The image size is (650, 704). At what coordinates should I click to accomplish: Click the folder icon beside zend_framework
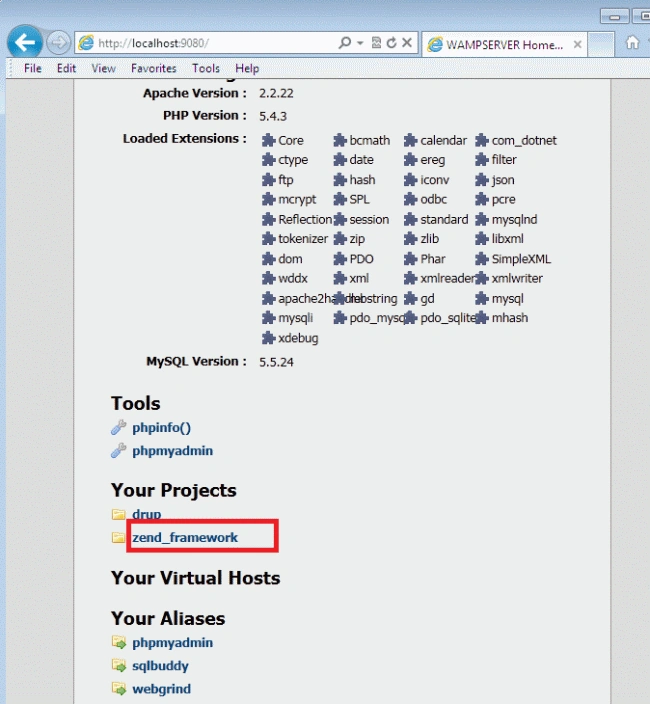[x=119, y=537]
